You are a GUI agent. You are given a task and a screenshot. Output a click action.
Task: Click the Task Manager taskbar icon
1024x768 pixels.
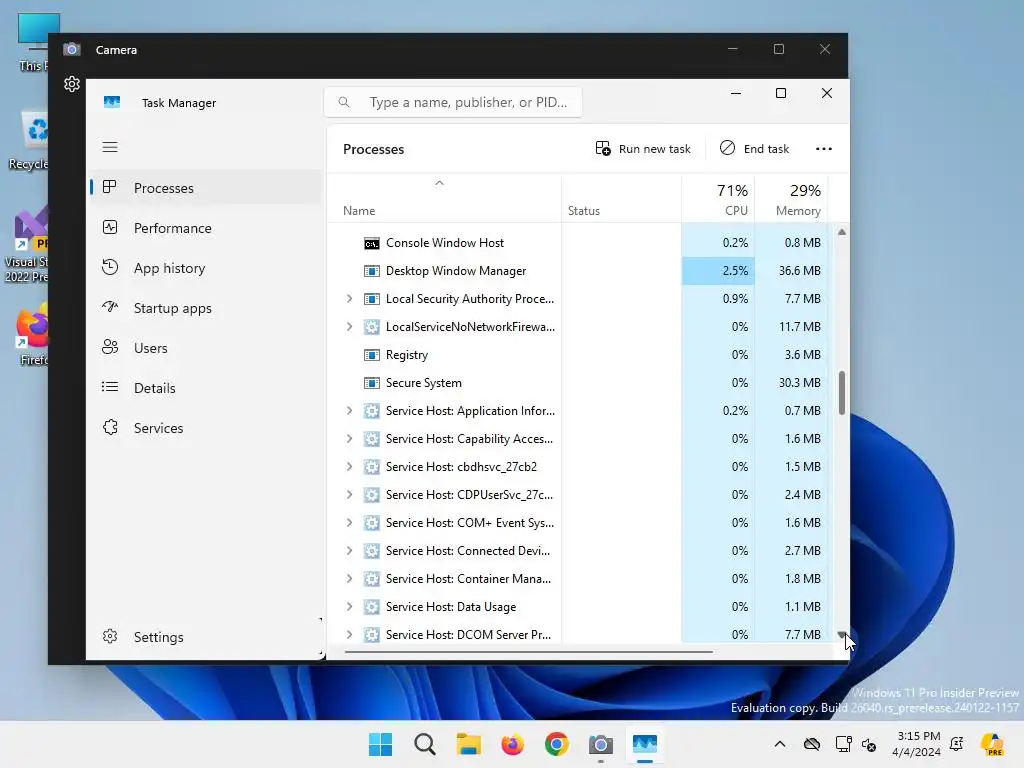(x=645, y=744)
